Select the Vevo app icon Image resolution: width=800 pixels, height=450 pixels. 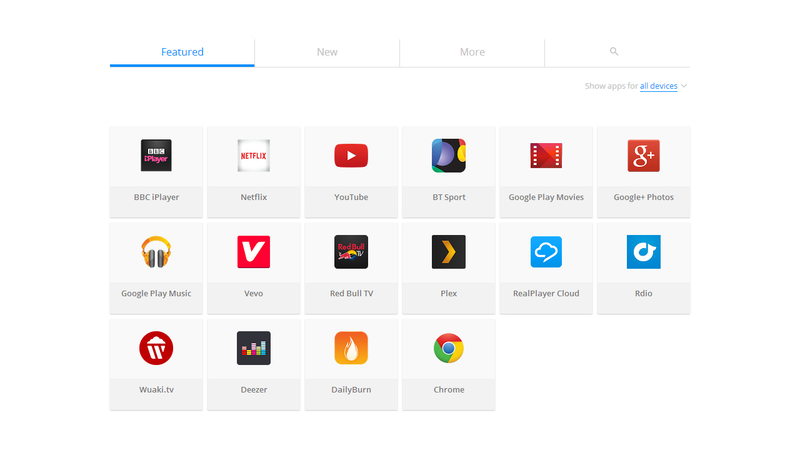[x=254, y=252]
